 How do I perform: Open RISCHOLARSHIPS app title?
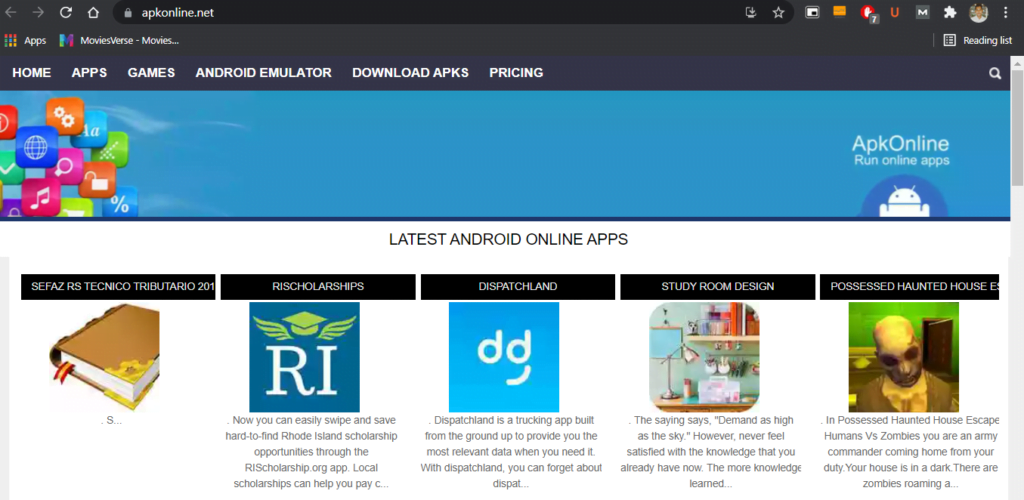[x=318, y=287]
